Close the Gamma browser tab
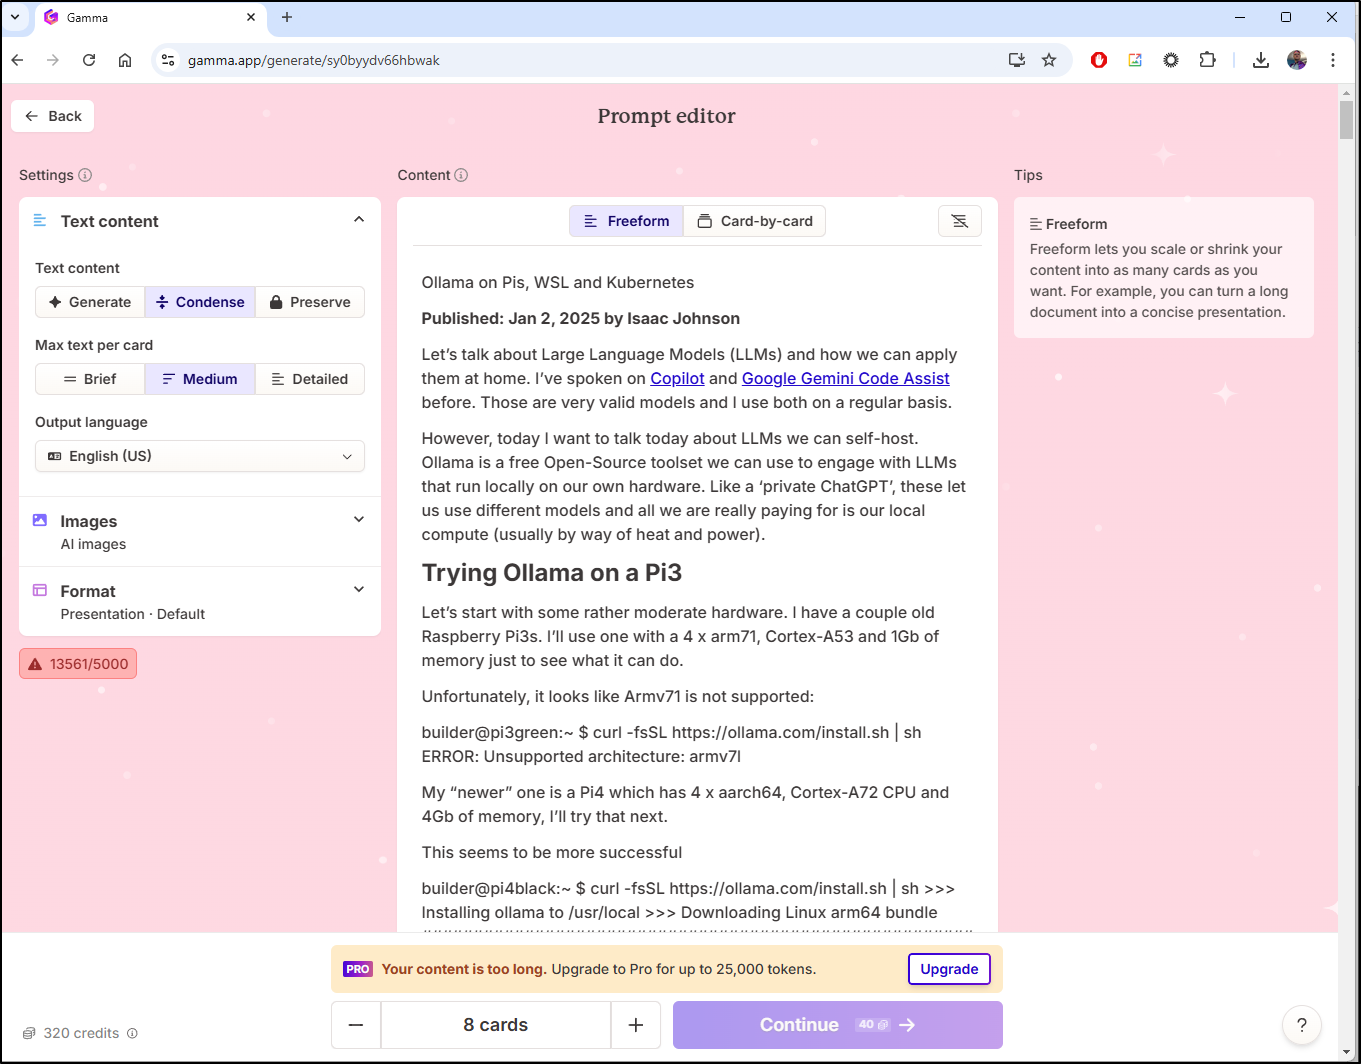The image size is (1361, 1064). tap(251, 17)
